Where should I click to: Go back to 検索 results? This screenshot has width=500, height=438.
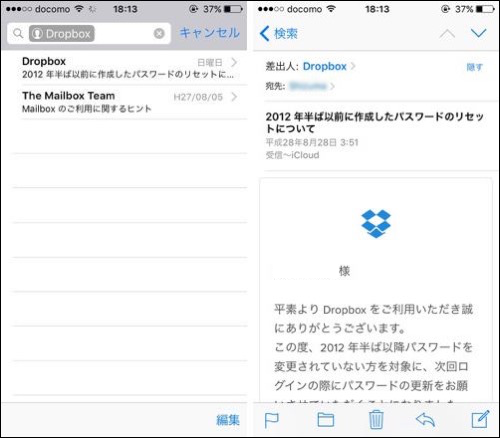[279, 34]
